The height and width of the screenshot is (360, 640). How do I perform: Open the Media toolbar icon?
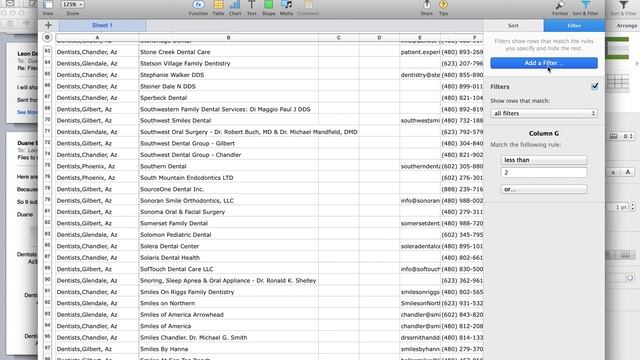tap(287, 5)
